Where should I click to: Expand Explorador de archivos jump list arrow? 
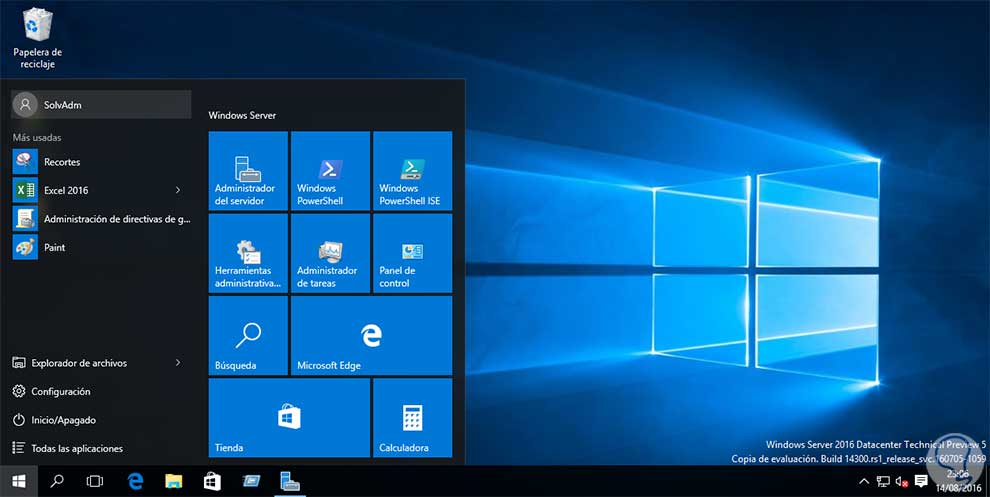click(x=178, y=362)
